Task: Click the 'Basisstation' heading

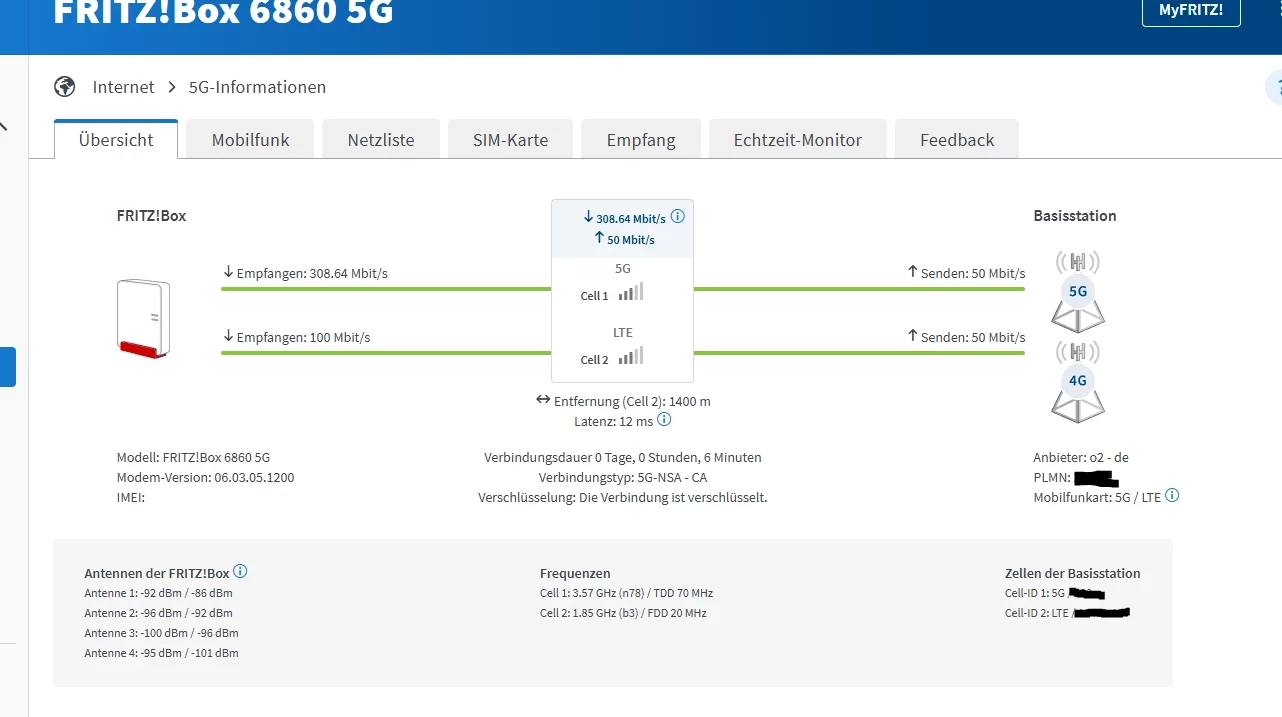Action: pos(1075,215)
